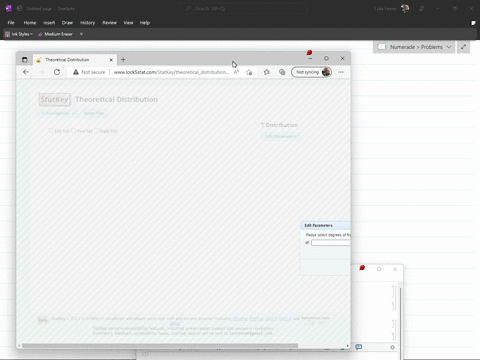Click the Reset Plot button
Screen dimensions: 480x360
pos(94,113)
